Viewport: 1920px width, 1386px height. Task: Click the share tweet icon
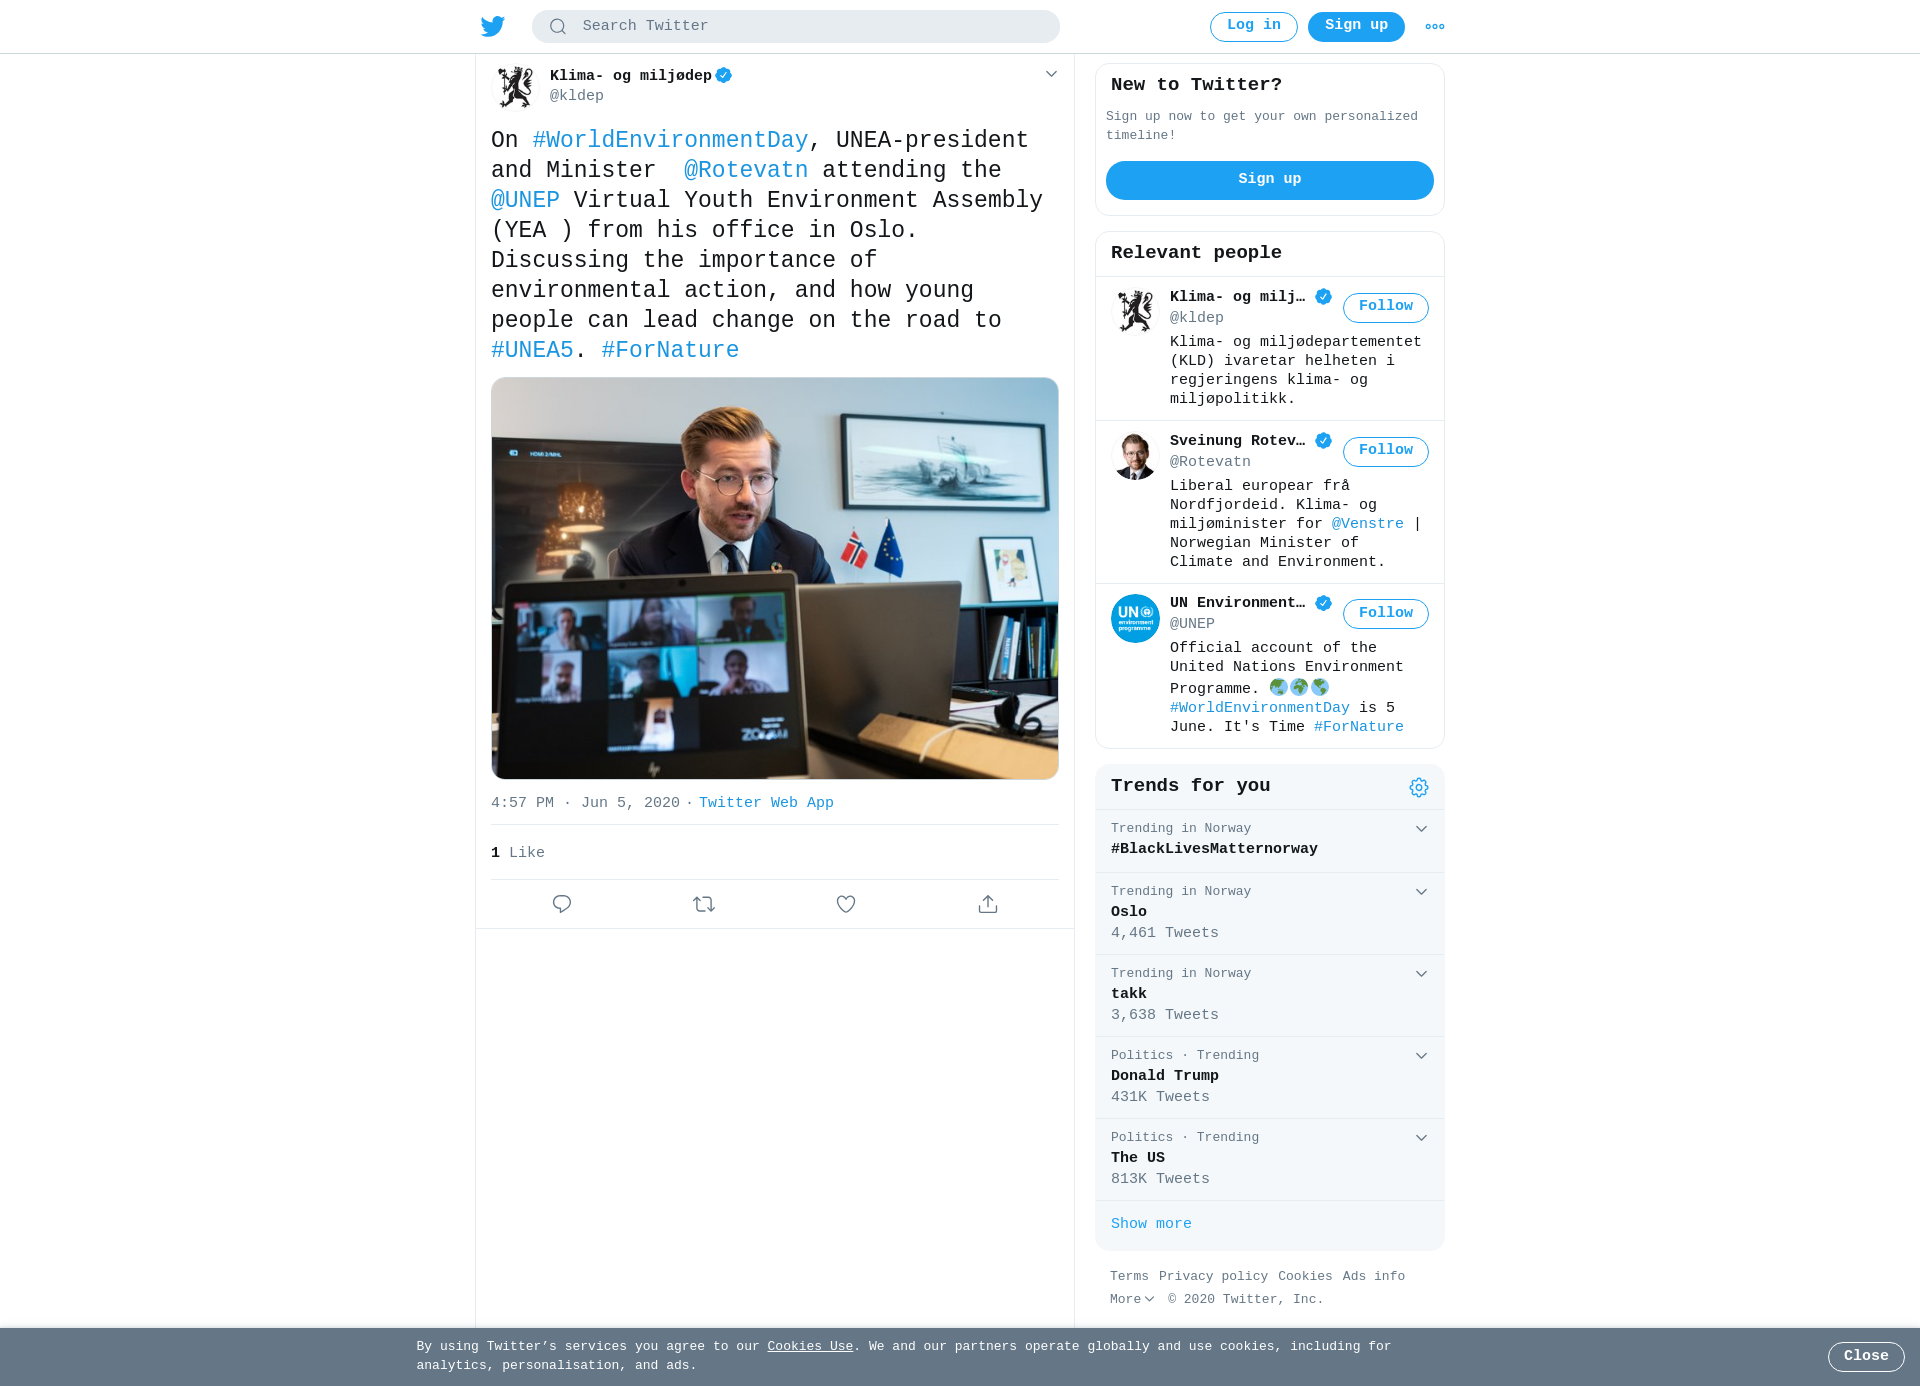click(x=988, y=904)
